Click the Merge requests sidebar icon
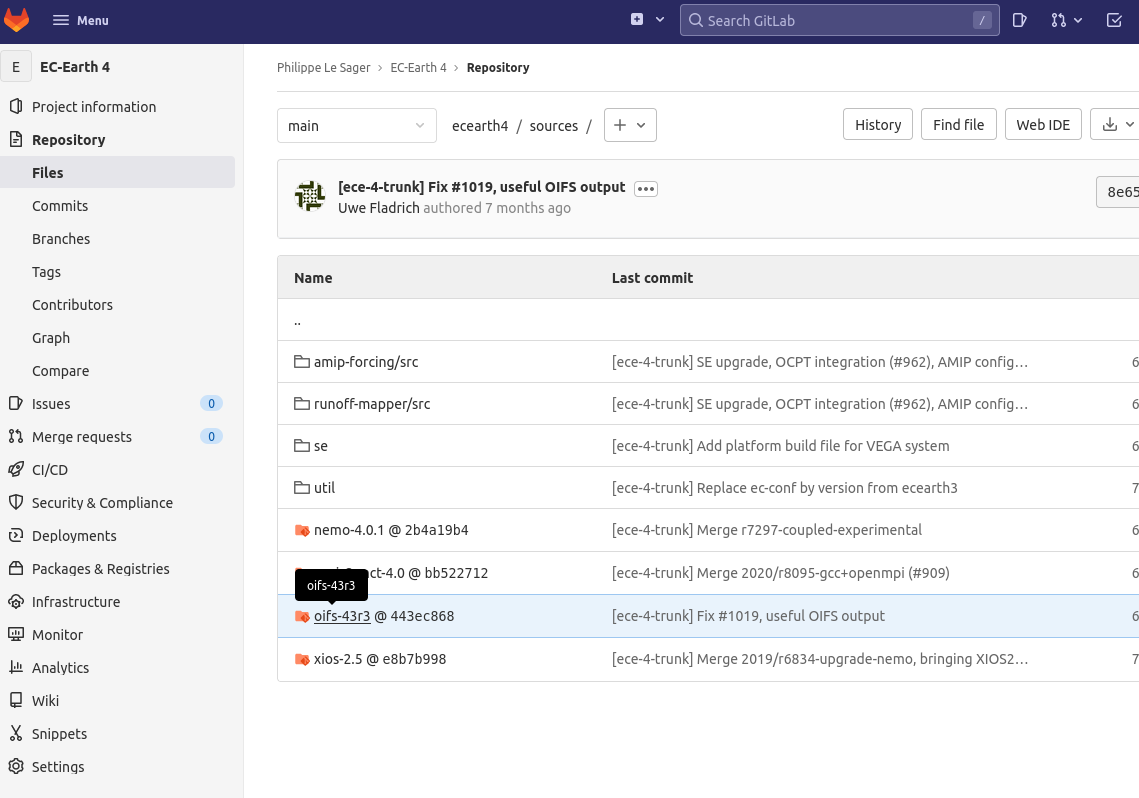Screen dimensions: 1139x798 (16, 436)
